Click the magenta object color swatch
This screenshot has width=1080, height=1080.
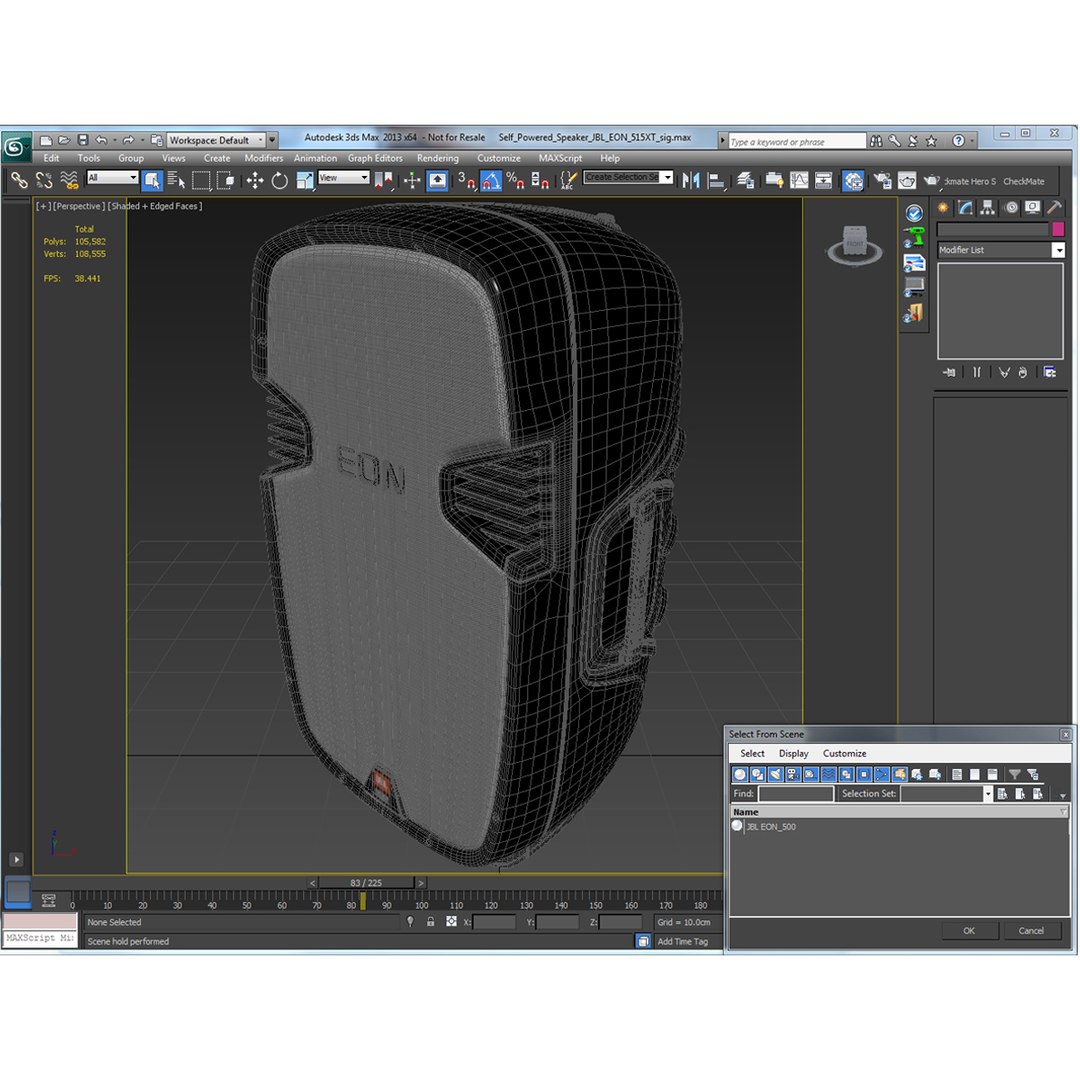[x=1059, y=229]
